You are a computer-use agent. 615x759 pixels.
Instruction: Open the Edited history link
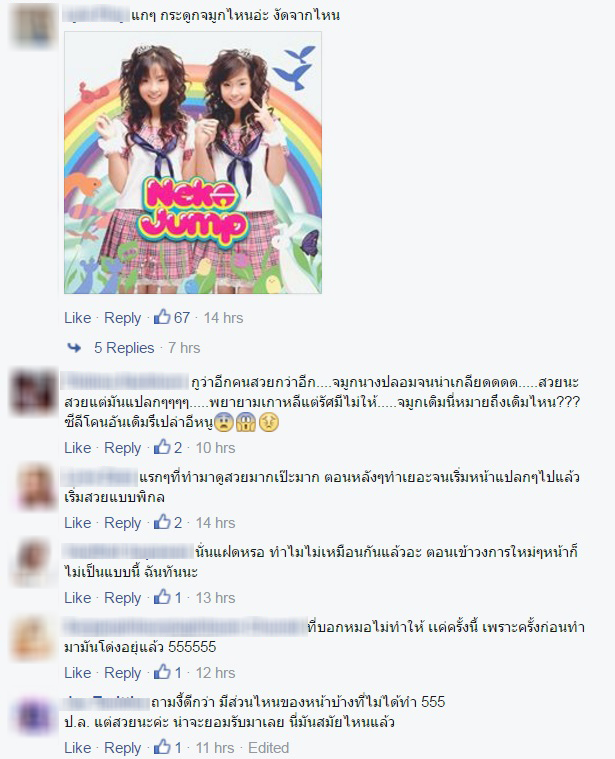(x=269, y=747)
